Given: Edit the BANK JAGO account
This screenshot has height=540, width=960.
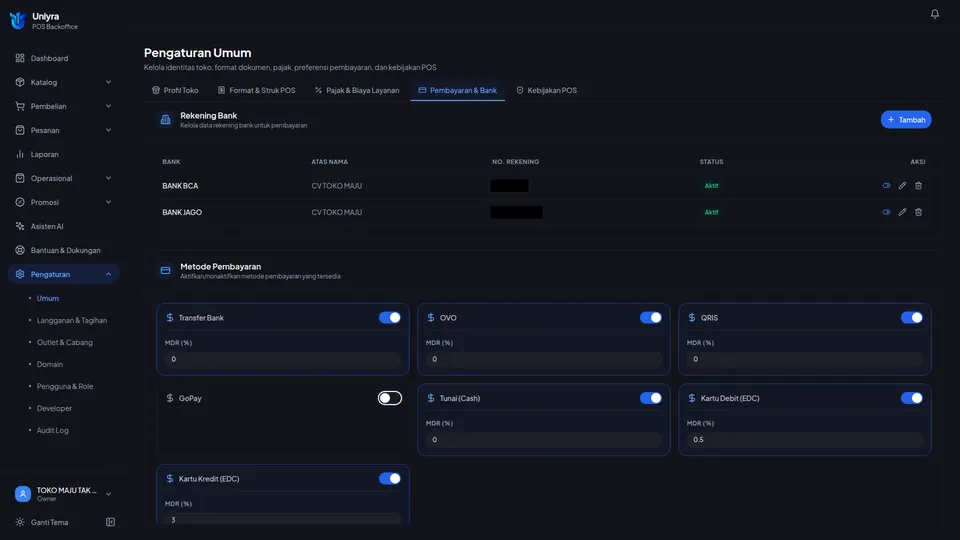Looking at the screenshot, I should 902,212.
